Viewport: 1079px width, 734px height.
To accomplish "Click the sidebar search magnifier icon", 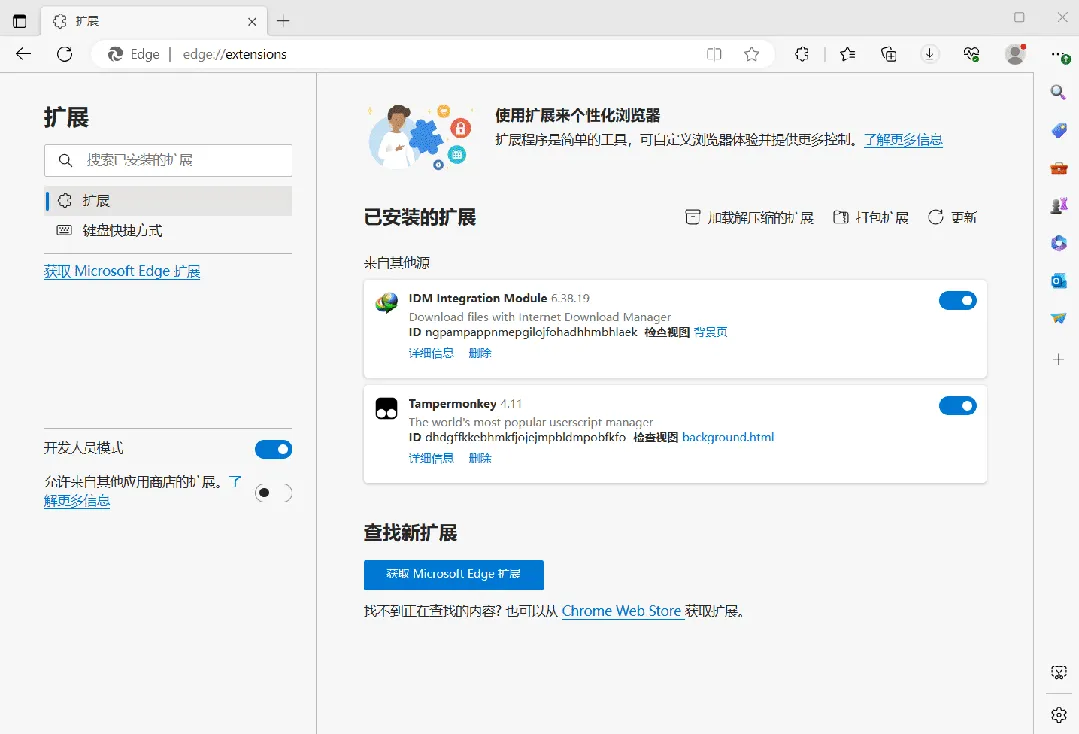I will pyautogui.click(x=1058, y=92).
